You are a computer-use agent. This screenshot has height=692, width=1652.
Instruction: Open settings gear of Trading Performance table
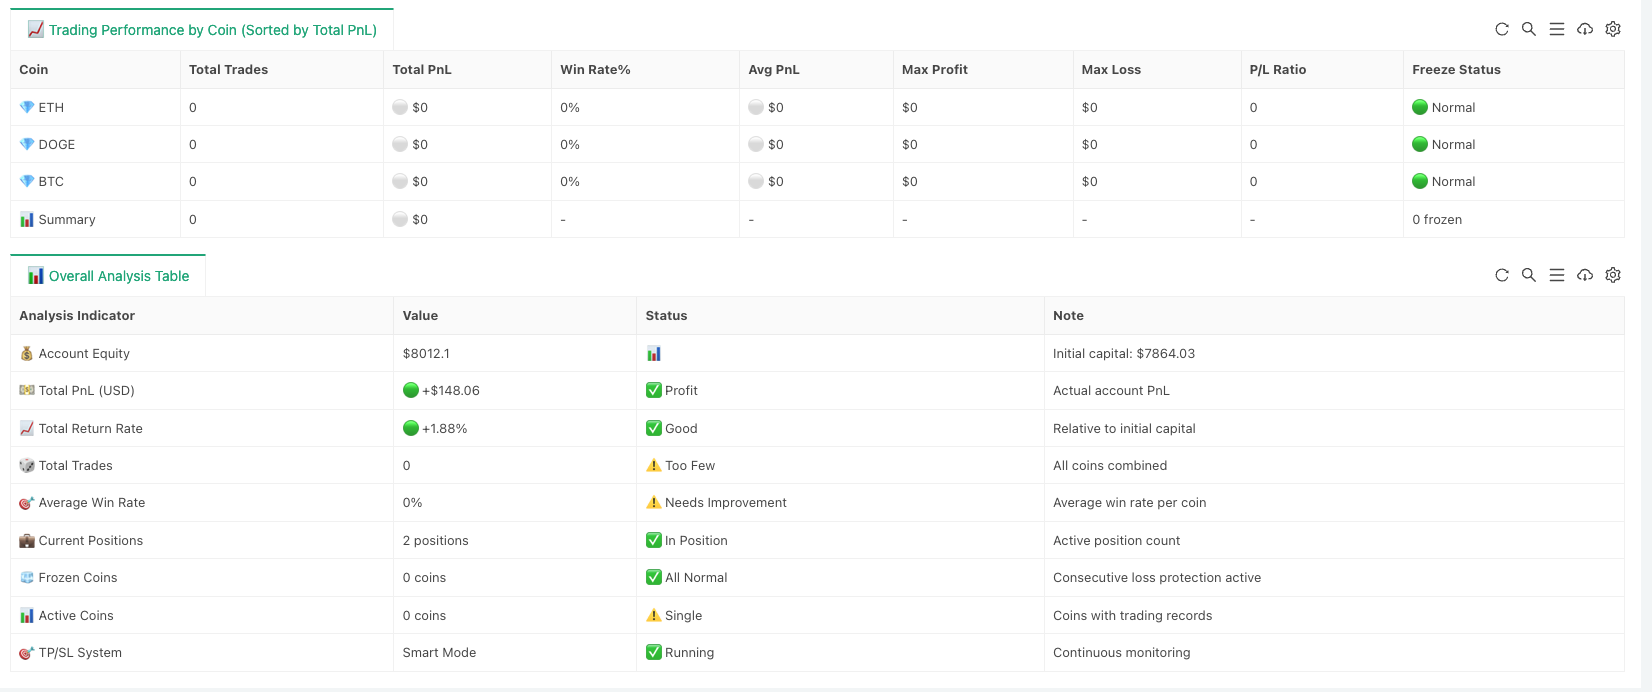point(1613,29)
